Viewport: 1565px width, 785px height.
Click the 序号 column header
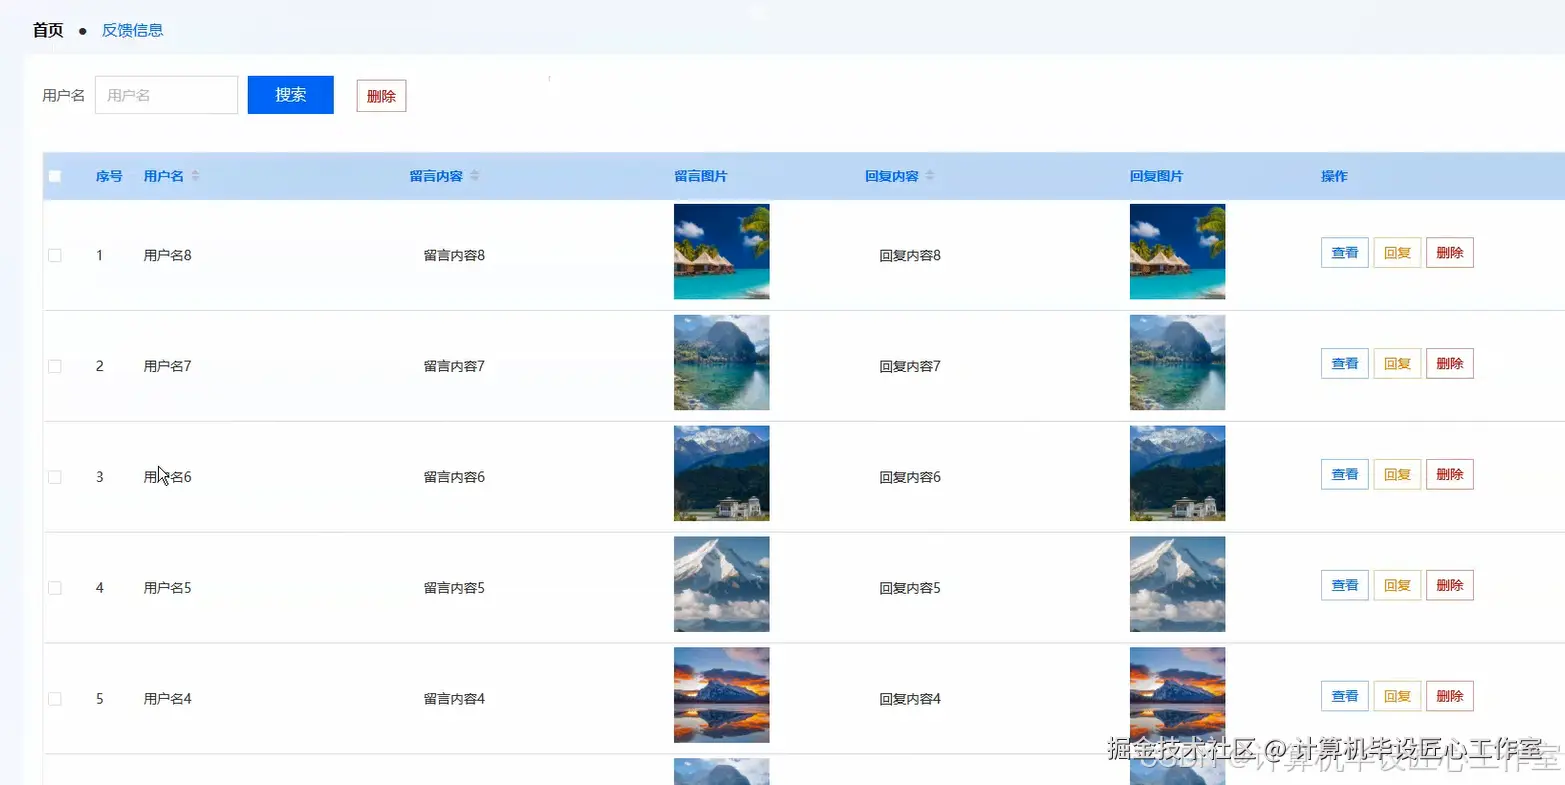point(109,176)
